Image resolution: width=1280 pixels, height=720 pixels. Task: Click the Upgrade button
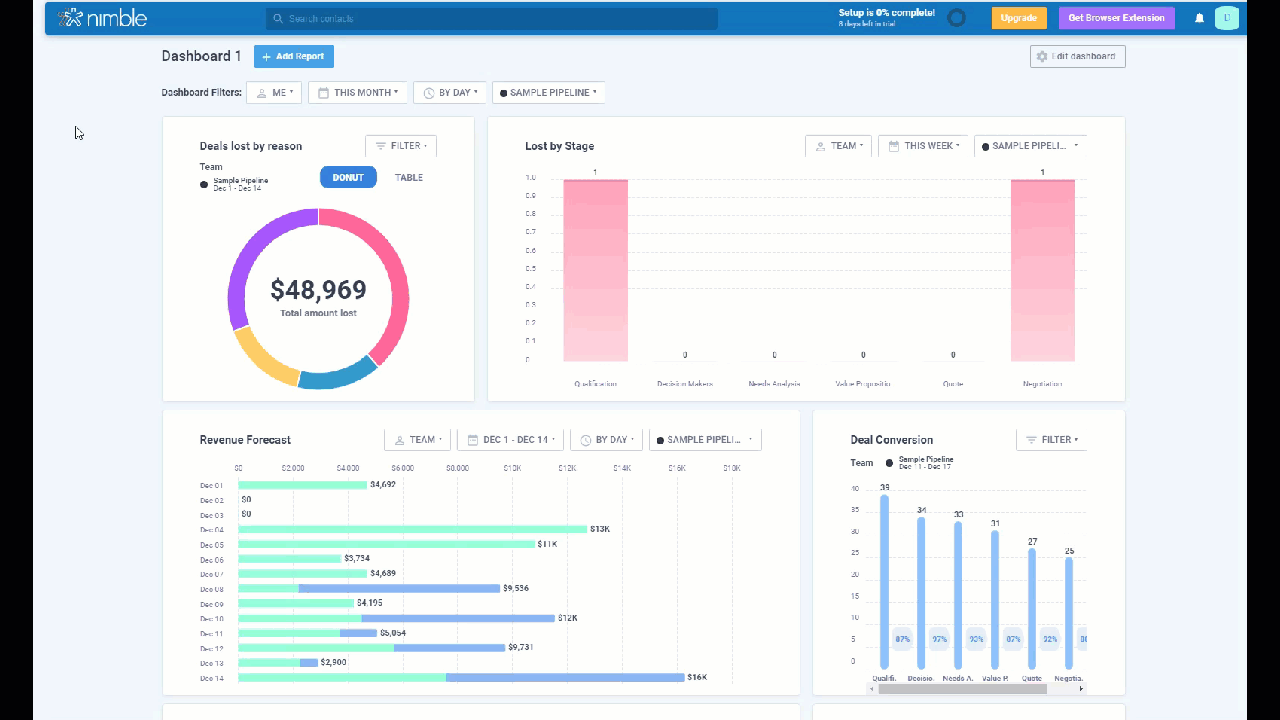[x=1018, y=18]
